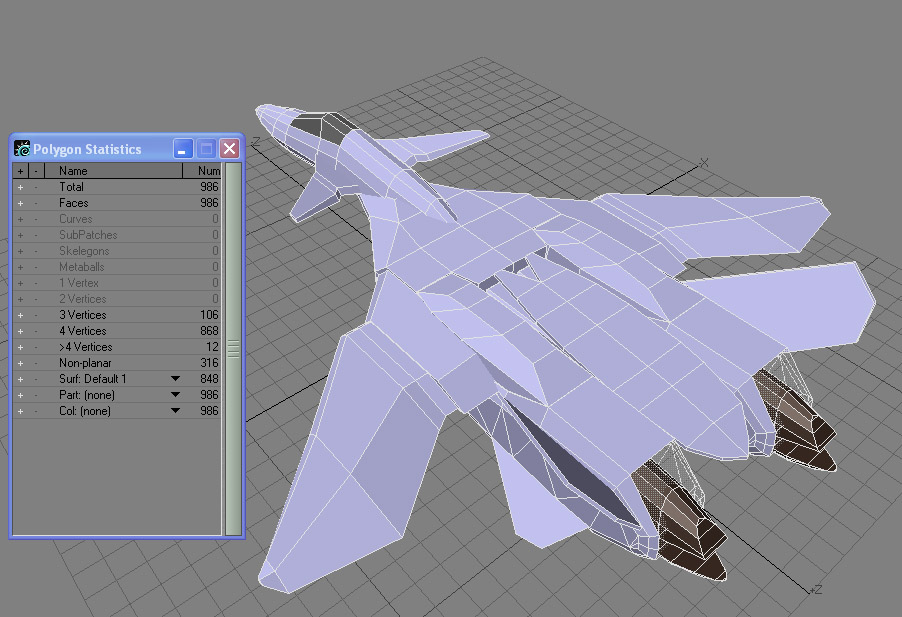Close the Polygon Statistics window

(230, 149)
